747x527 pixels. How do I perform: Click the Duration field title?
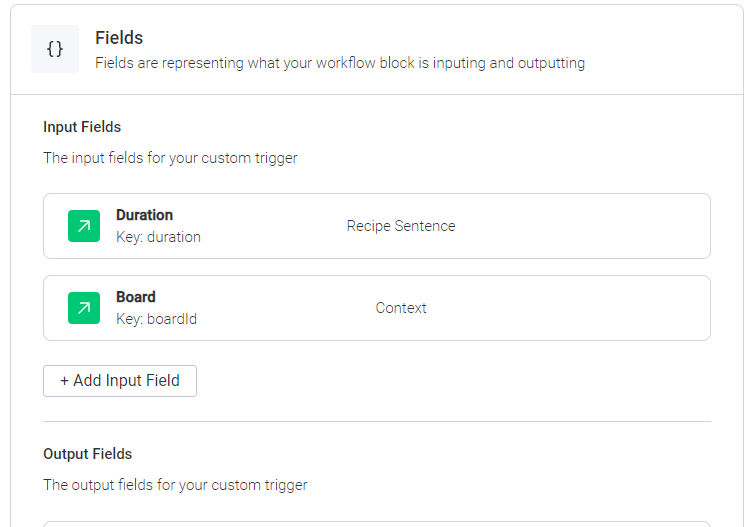click(x=144, y=215)
